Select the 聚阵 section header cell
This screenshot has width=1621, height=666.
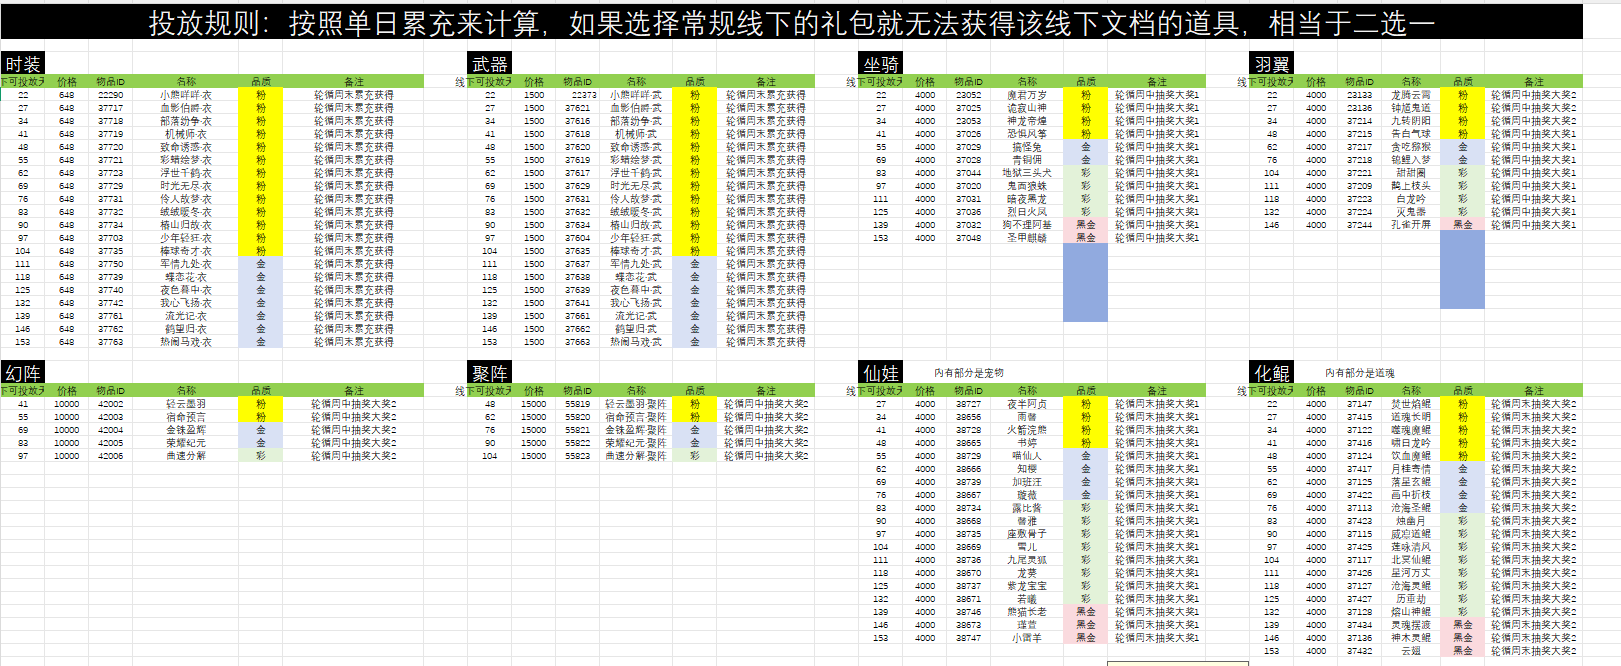[x=490, y=373]
